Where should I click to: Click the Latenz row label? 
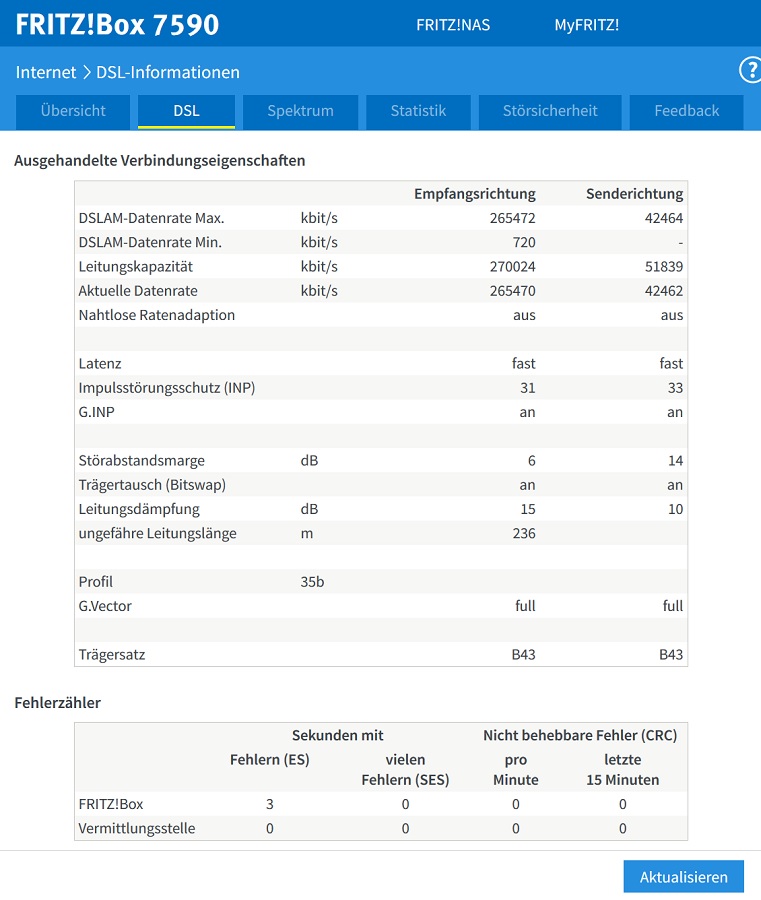pyautogui.click(x=100, y=364)
